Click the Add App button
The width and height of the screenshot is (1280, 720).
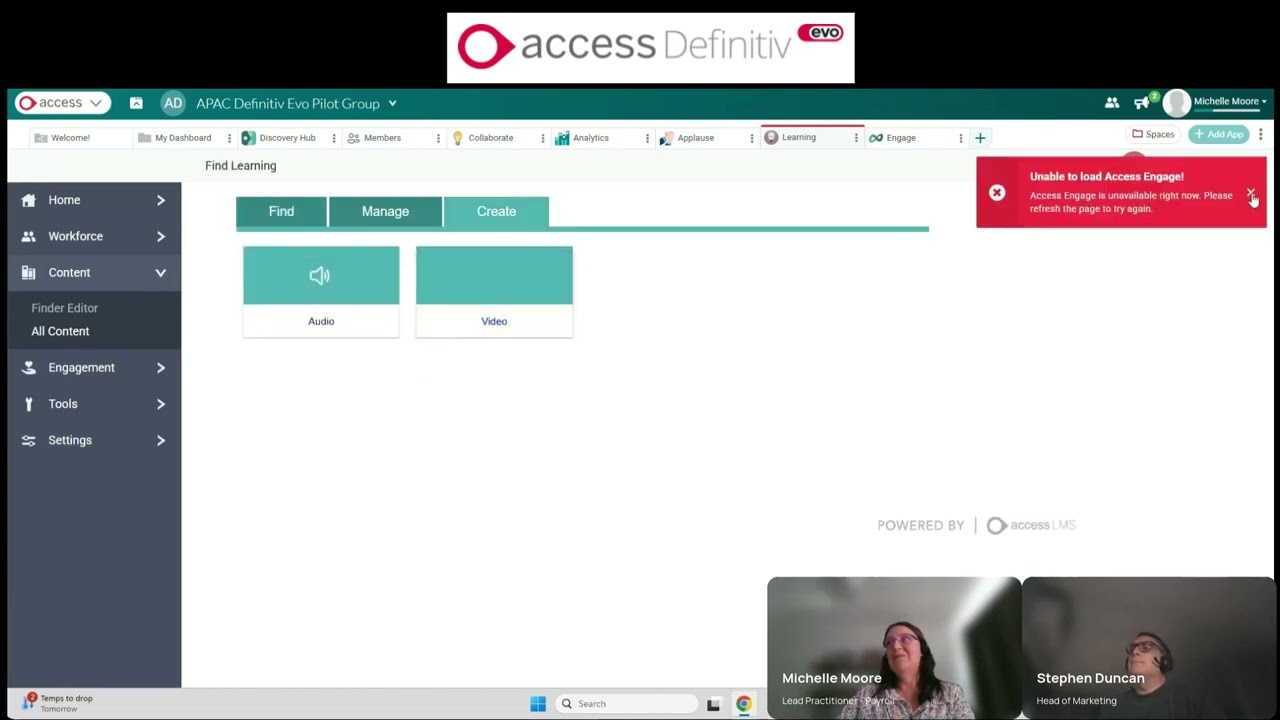1219,134
